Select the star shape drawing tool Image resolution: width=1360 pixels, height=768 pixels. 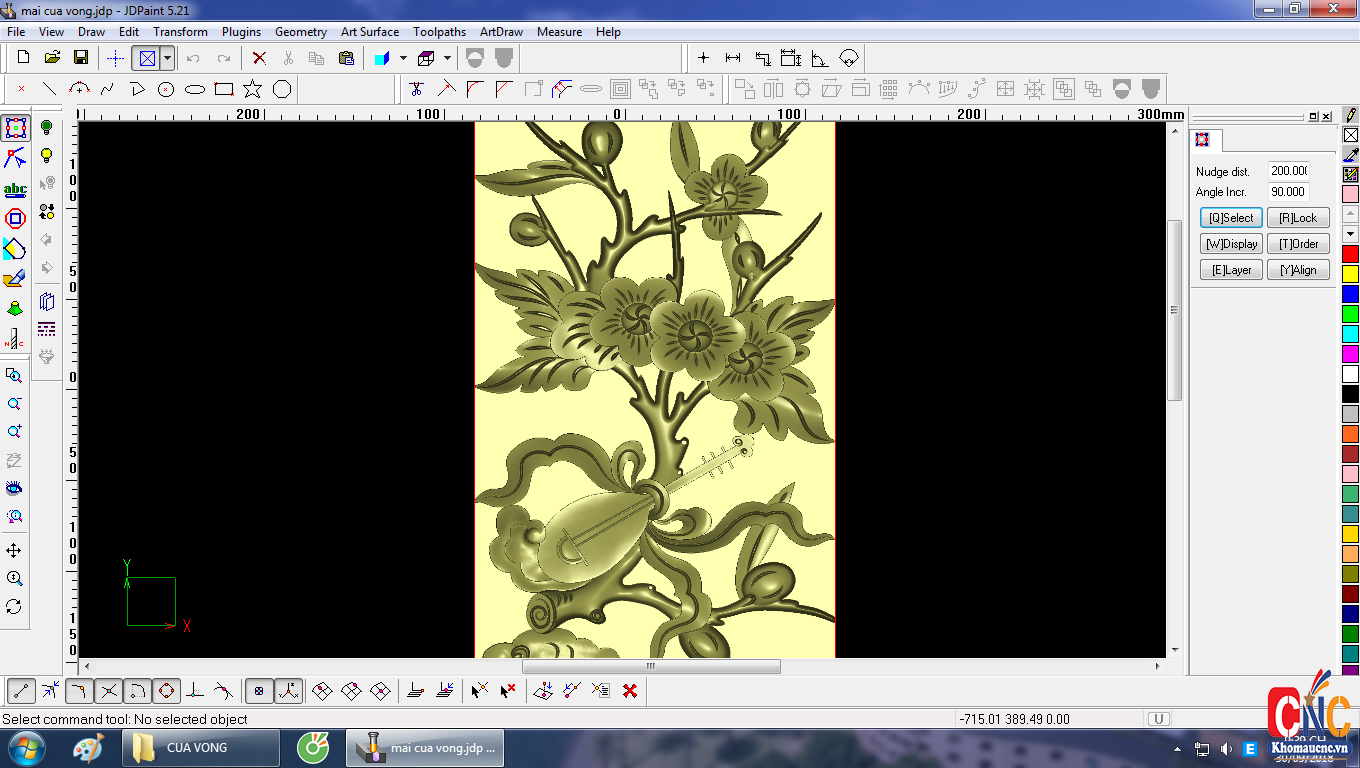[x=253, y=89]
